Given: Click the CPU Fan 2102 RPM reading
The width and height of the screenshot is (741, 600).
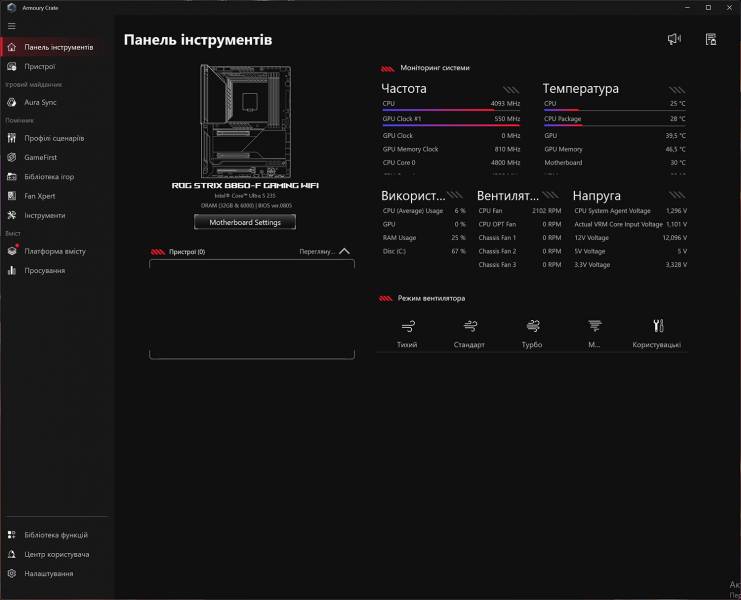Looking at the screenshot, I should coord(519,211).
